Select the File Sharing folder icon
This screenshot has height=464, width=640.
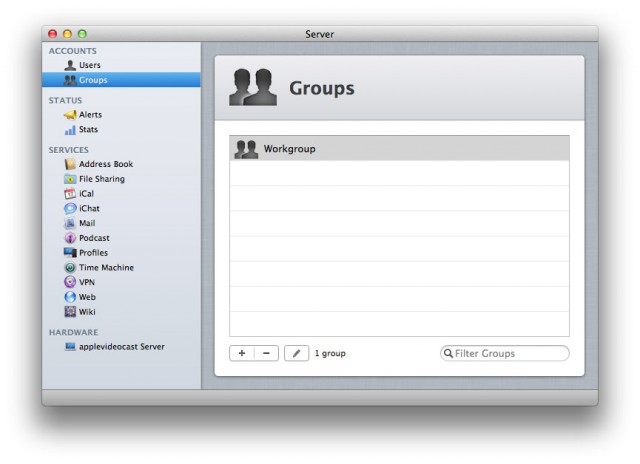[70, 179]
